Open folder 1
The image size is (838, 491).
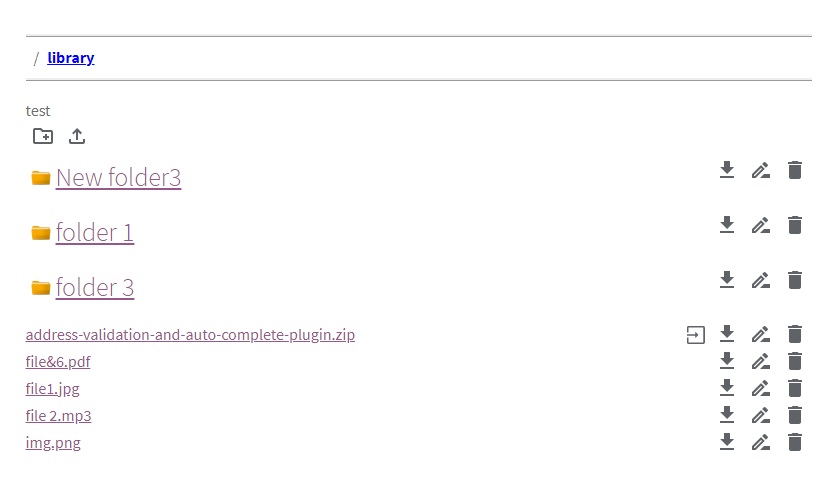click(95, 232)
